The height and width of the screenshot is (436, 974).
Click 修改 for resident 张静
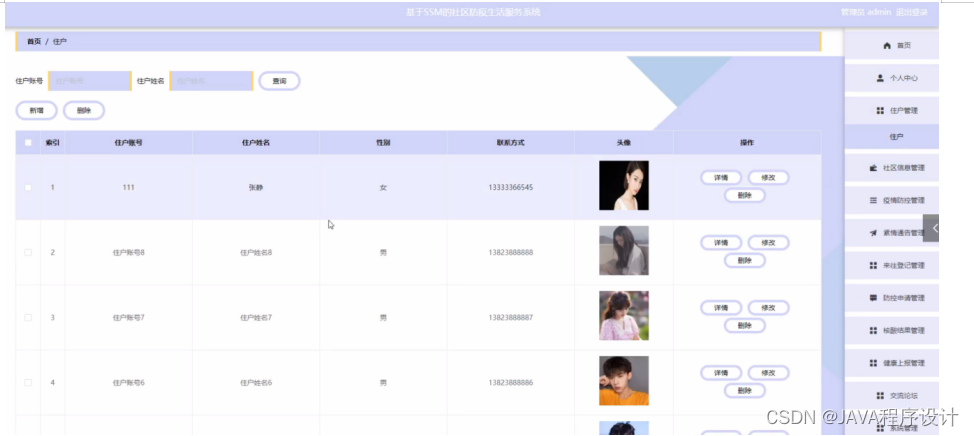pyautogui.click(x=768, y=178)
